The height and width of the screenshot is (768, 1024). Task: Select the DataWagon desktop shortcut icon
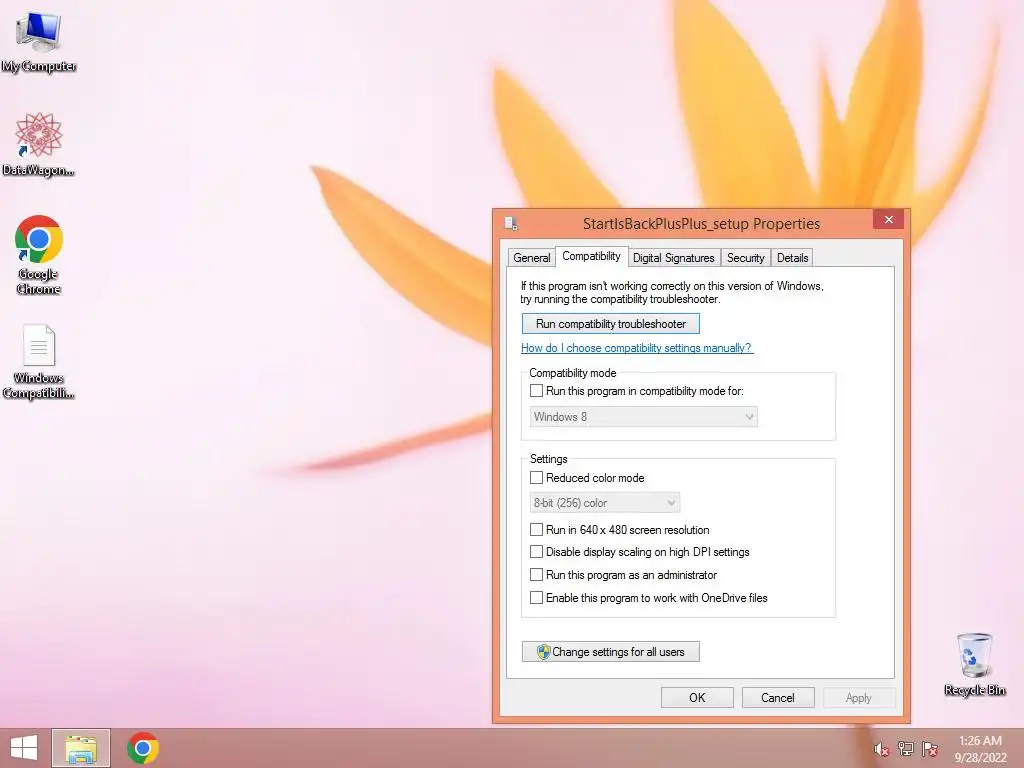pyautogui.click(x=39, y=145)
